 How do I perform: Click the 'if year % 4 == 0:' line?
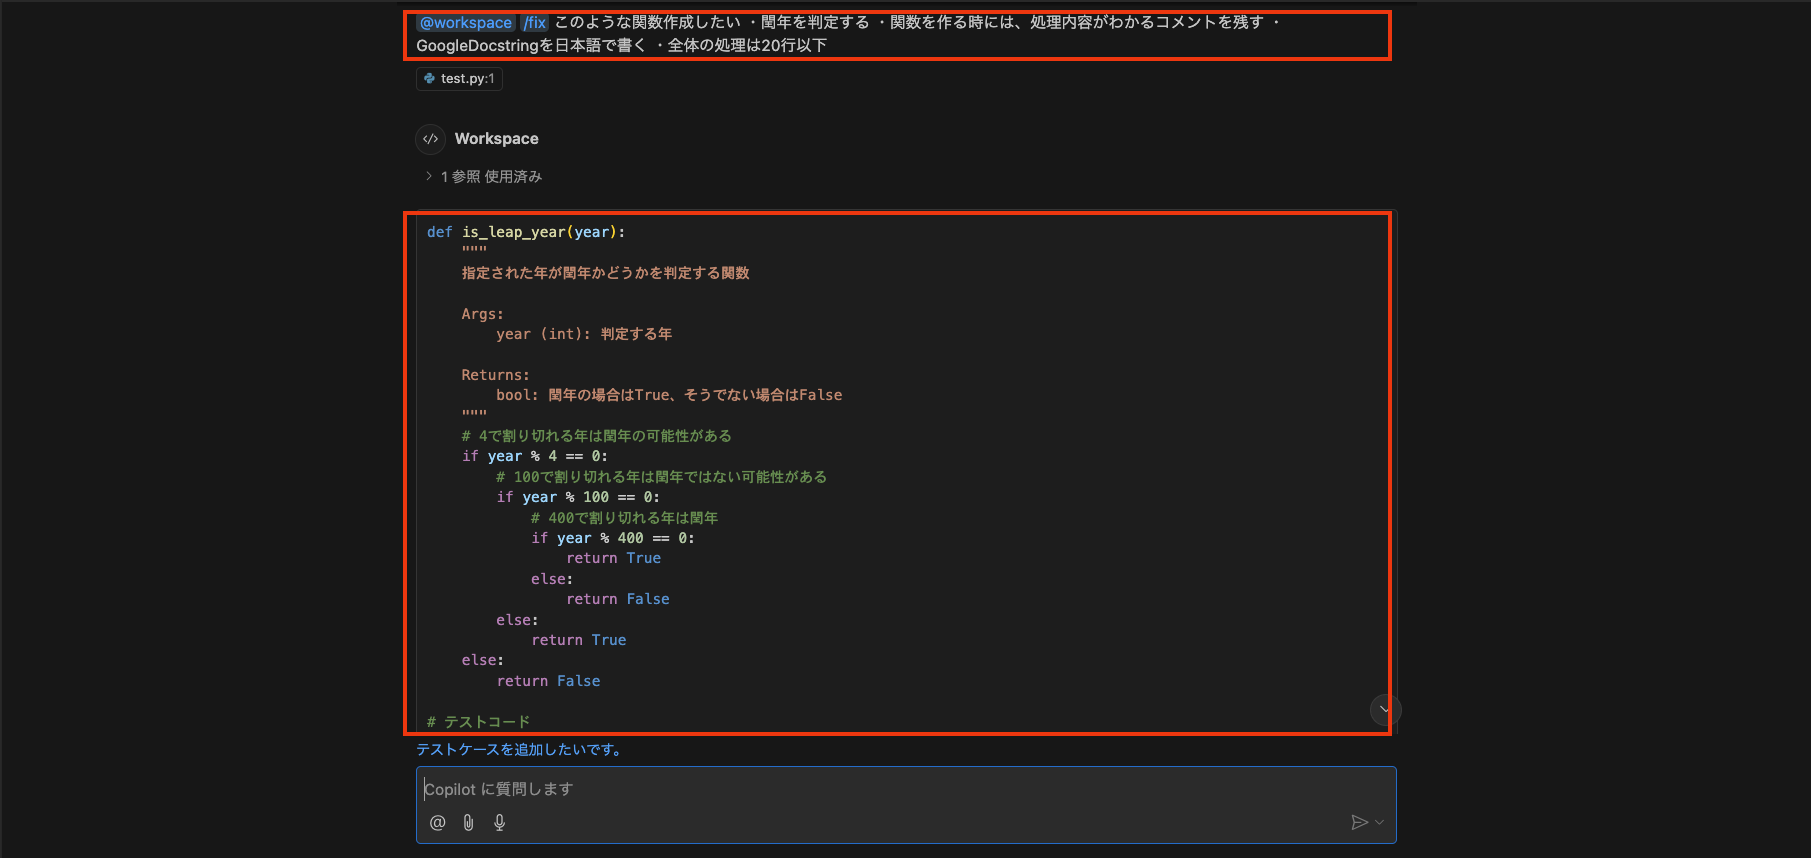[x=535, y=456]
